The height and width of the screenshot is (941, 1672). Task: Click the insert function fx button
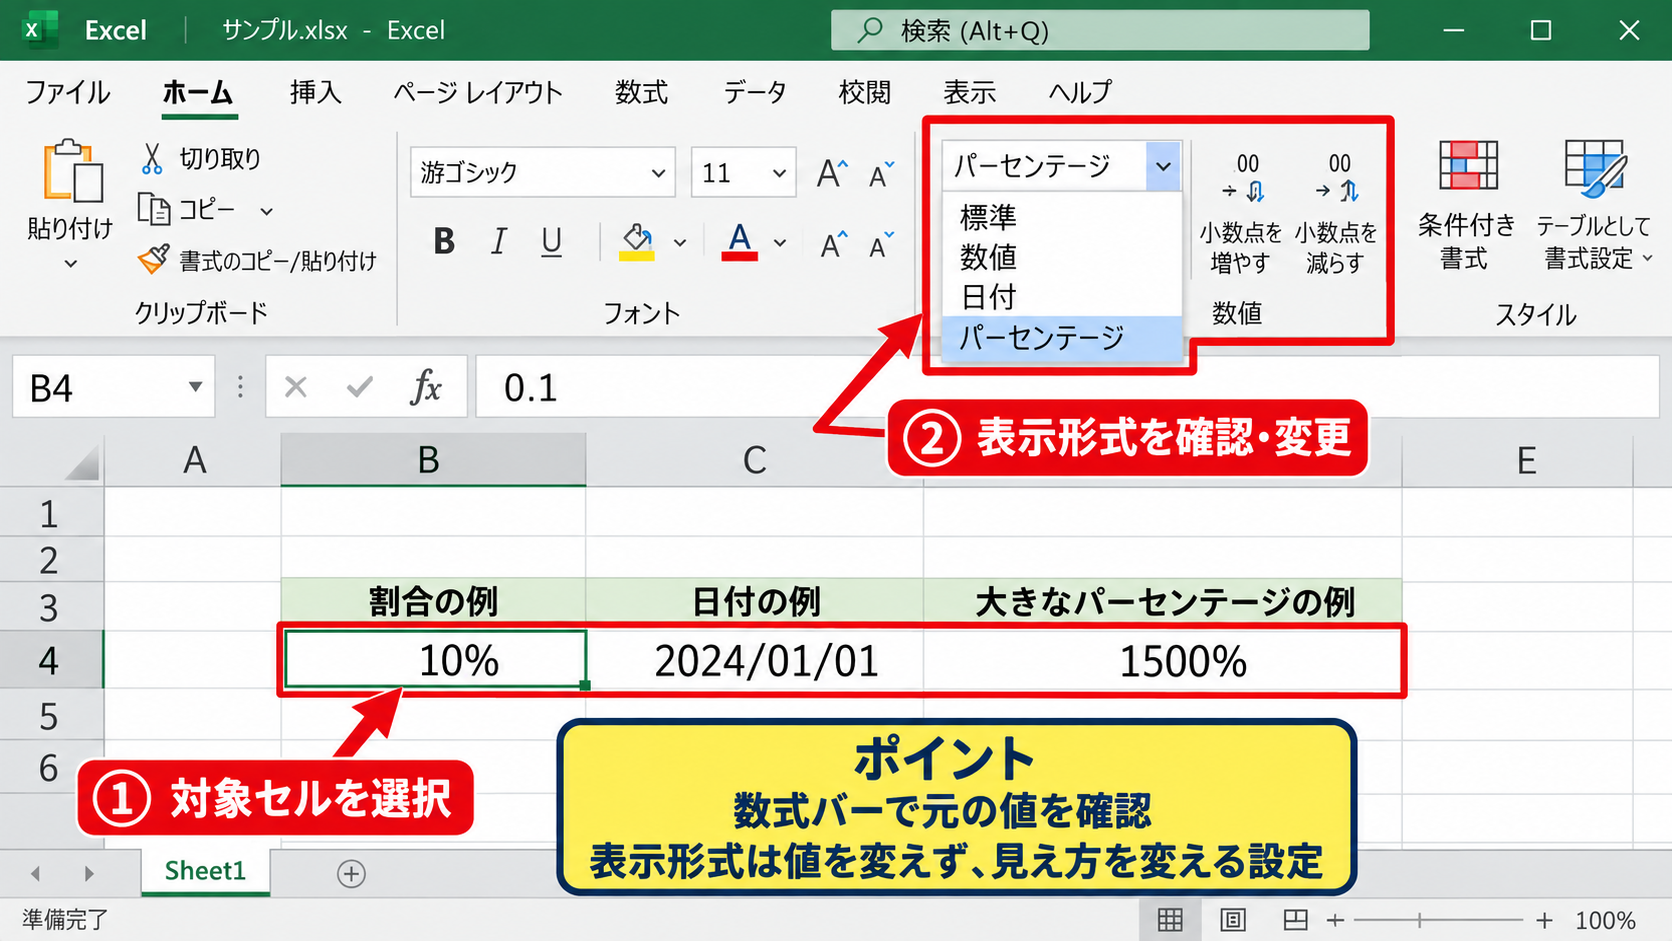point(426,386)
